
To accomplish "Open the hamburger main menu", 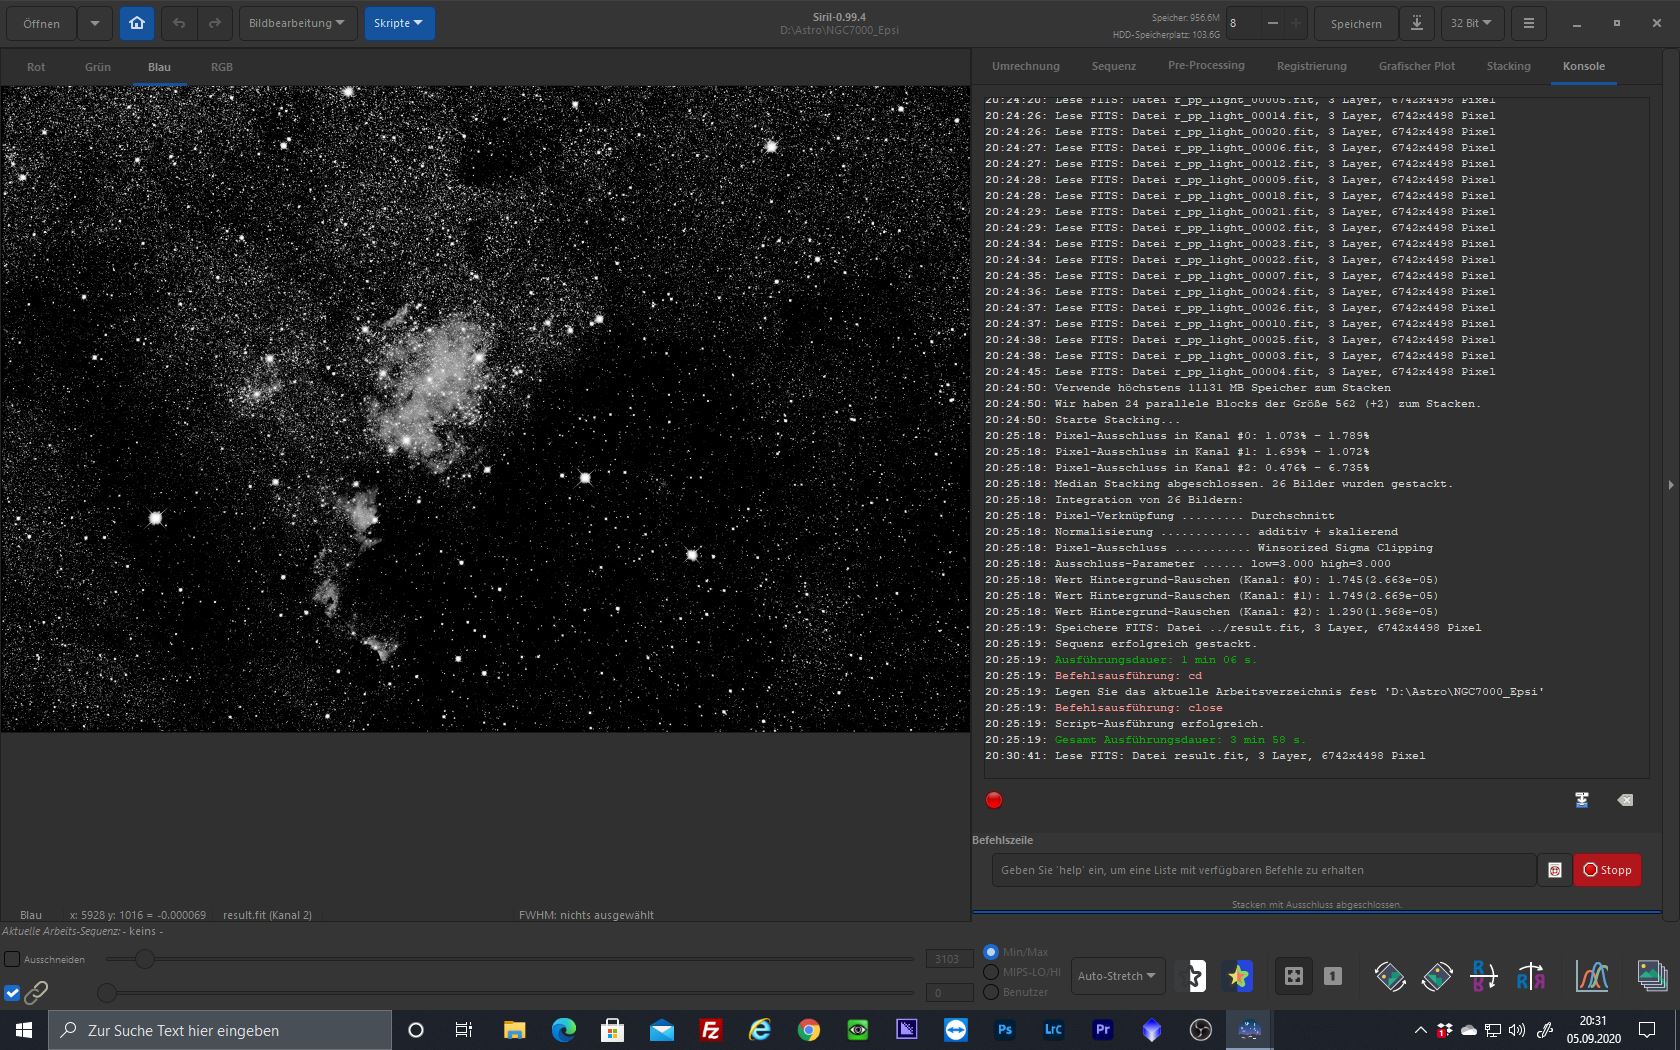I will point(1528,23).
